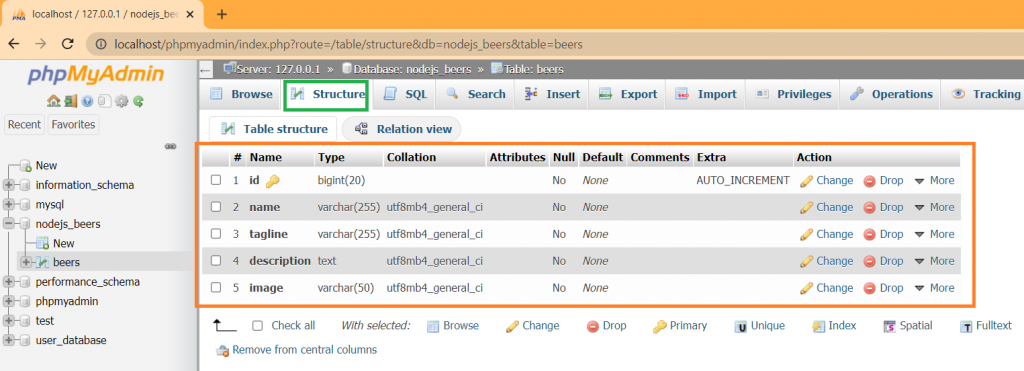Tick the checkbox for the id column
Image resolution: width=1024 pixels, height=371 pixels.
pyautogui.click(x=216, y=180)
